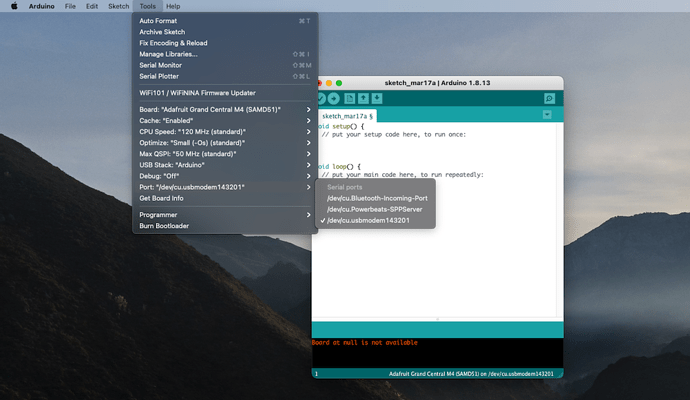The height and width of the screenshot is (400, 690).
Task: Toggle checked port /dev/cu.usbmodem143201
Action: [375, 220]
